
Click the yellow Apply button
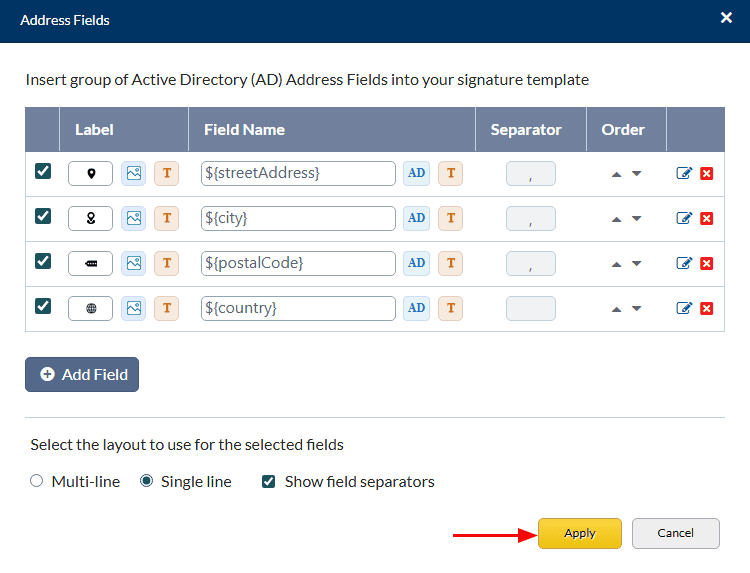[579, 533]
